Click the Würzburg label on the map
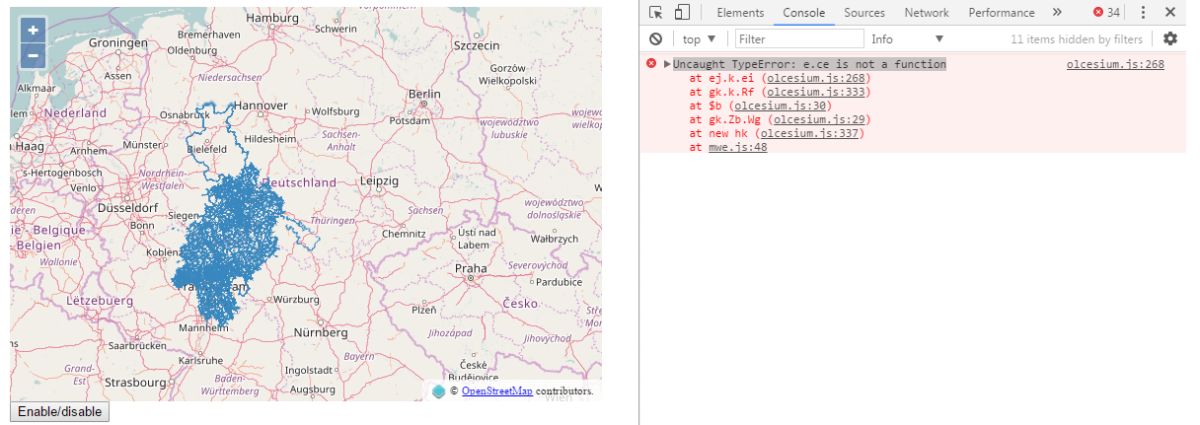This screenshot has height=425, width=1200. pos(297,299)
